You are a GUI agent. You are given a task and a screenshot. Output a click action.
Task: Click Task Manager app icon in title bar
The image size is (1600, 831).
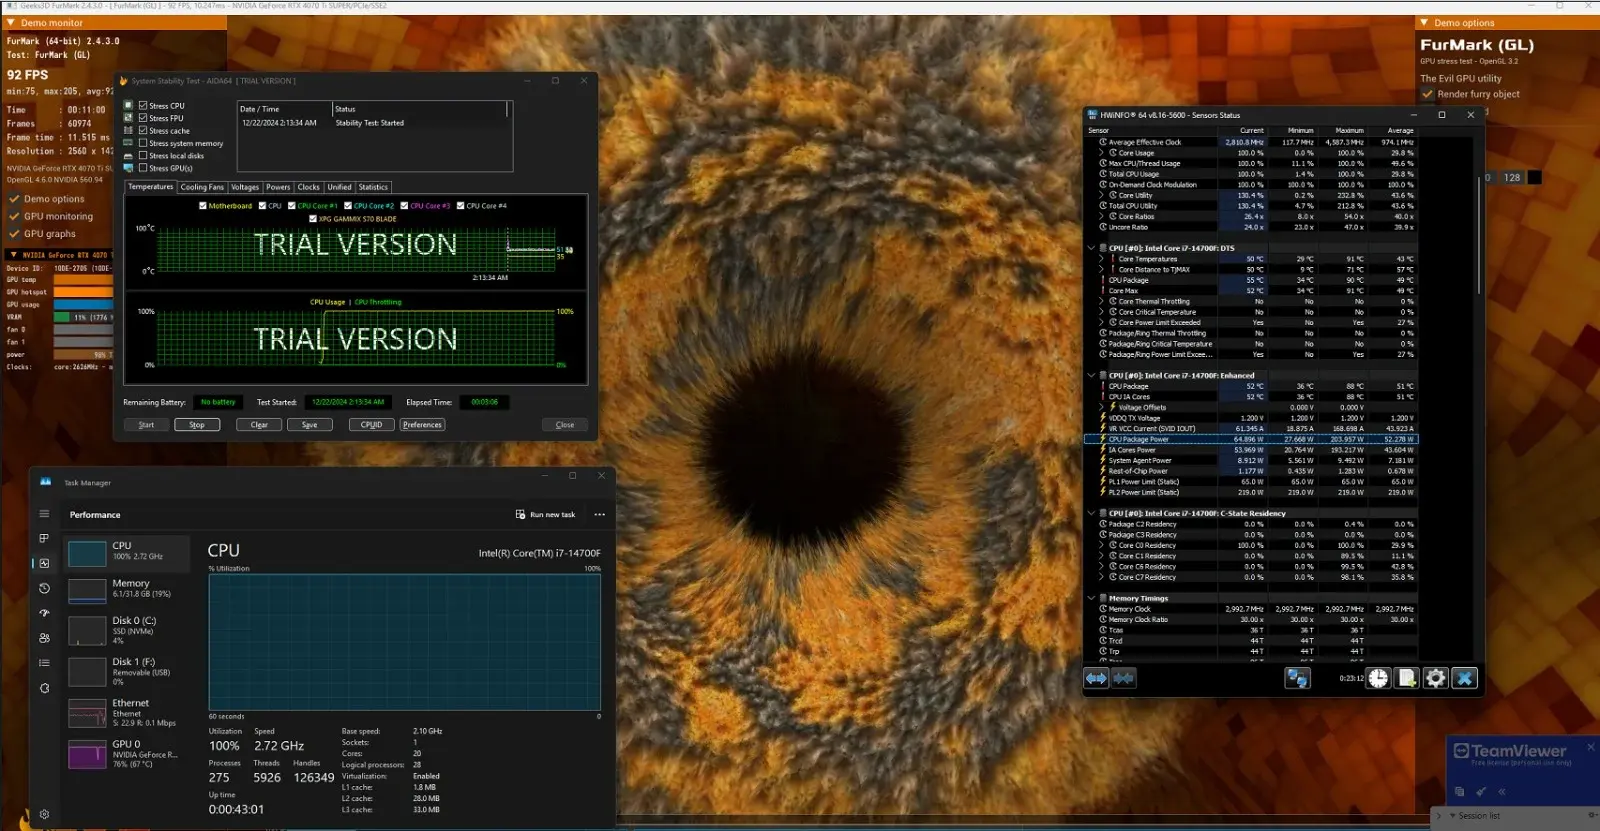pyautogui.click(x=45, y=482)
